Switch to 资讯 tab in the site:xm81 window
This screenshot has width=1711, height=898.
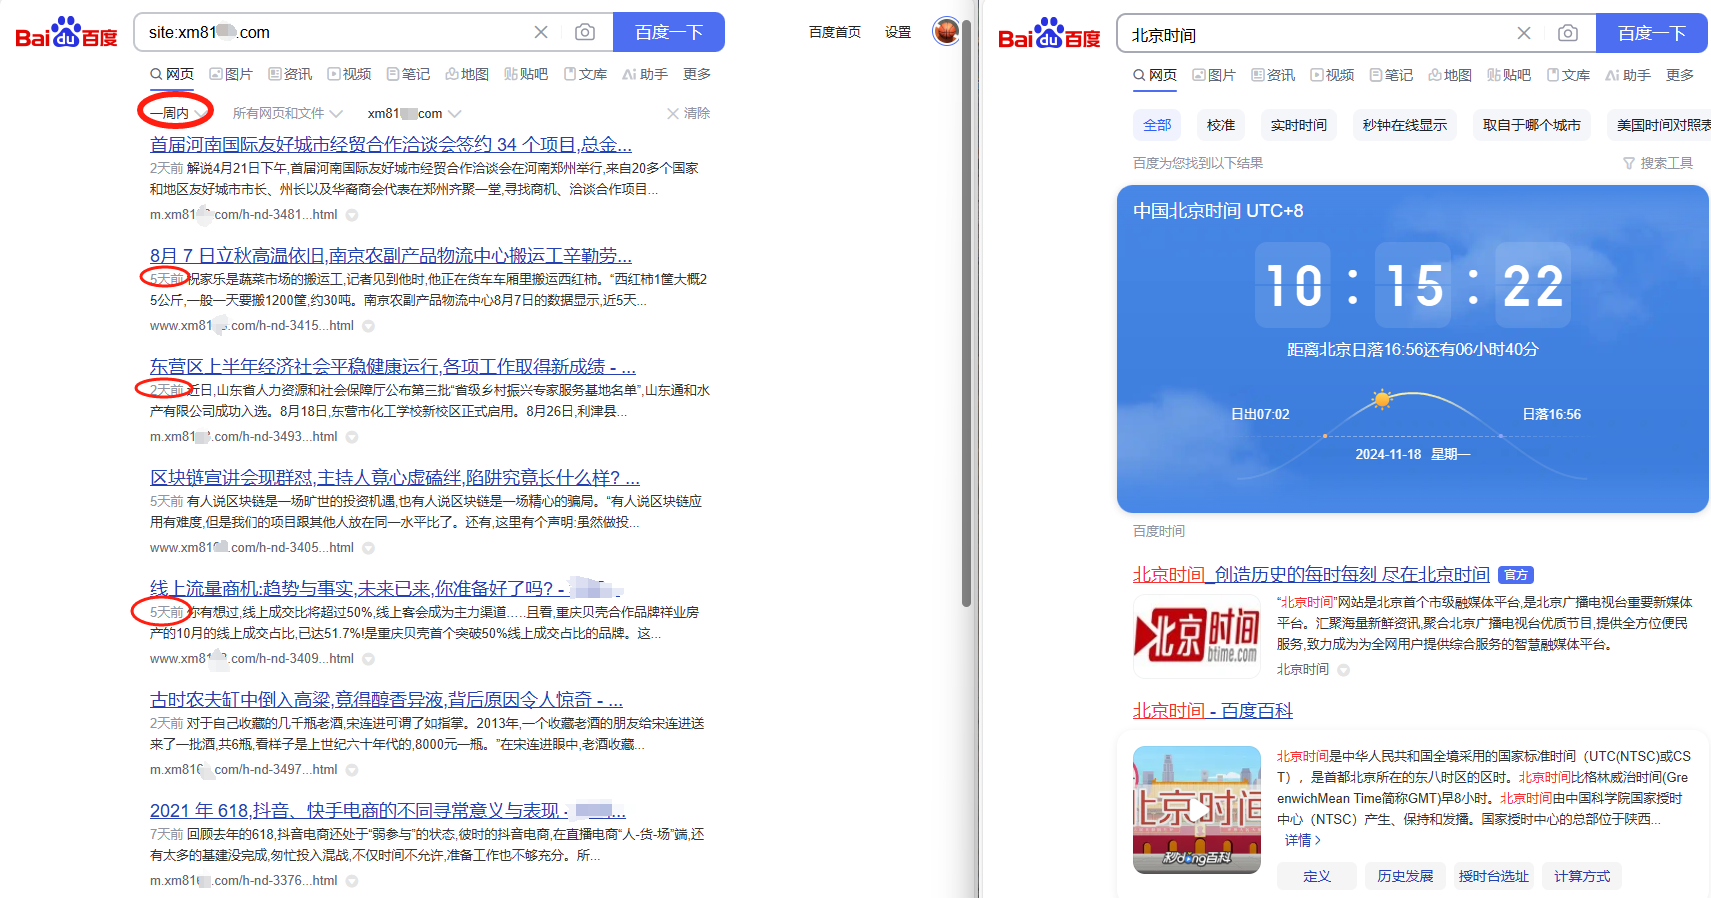tap(290, 74)
